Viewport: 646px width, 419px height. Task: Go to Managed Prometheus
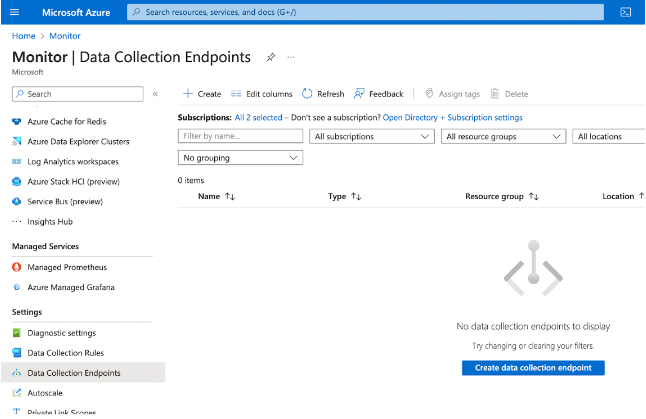[x=67, y=267]
